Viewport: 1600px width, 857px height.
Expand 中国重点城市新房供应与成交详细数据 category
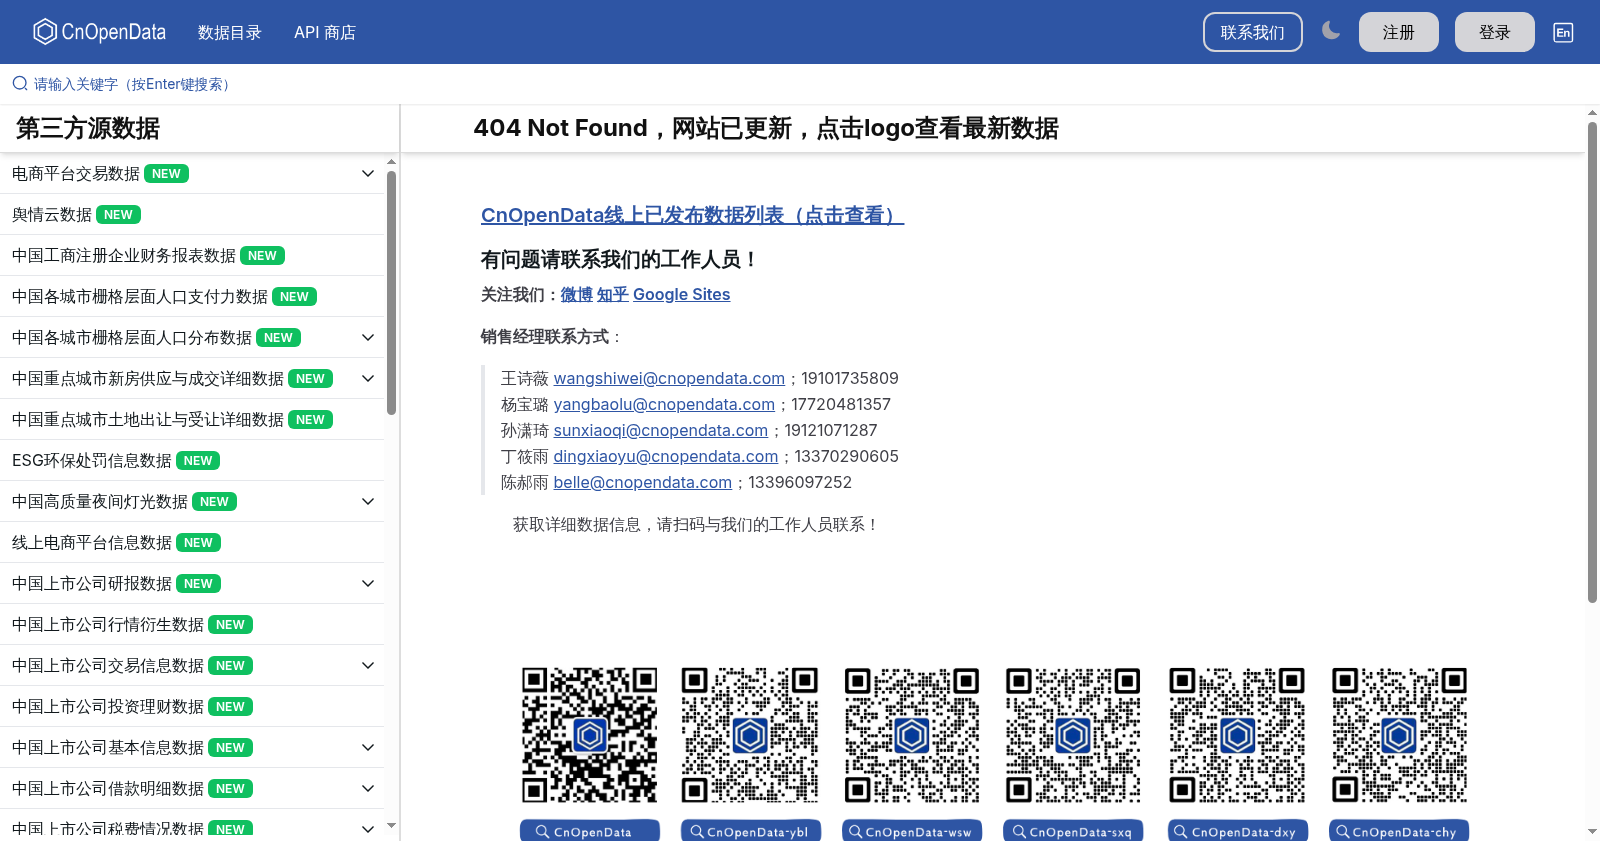(x=368, y=379)
